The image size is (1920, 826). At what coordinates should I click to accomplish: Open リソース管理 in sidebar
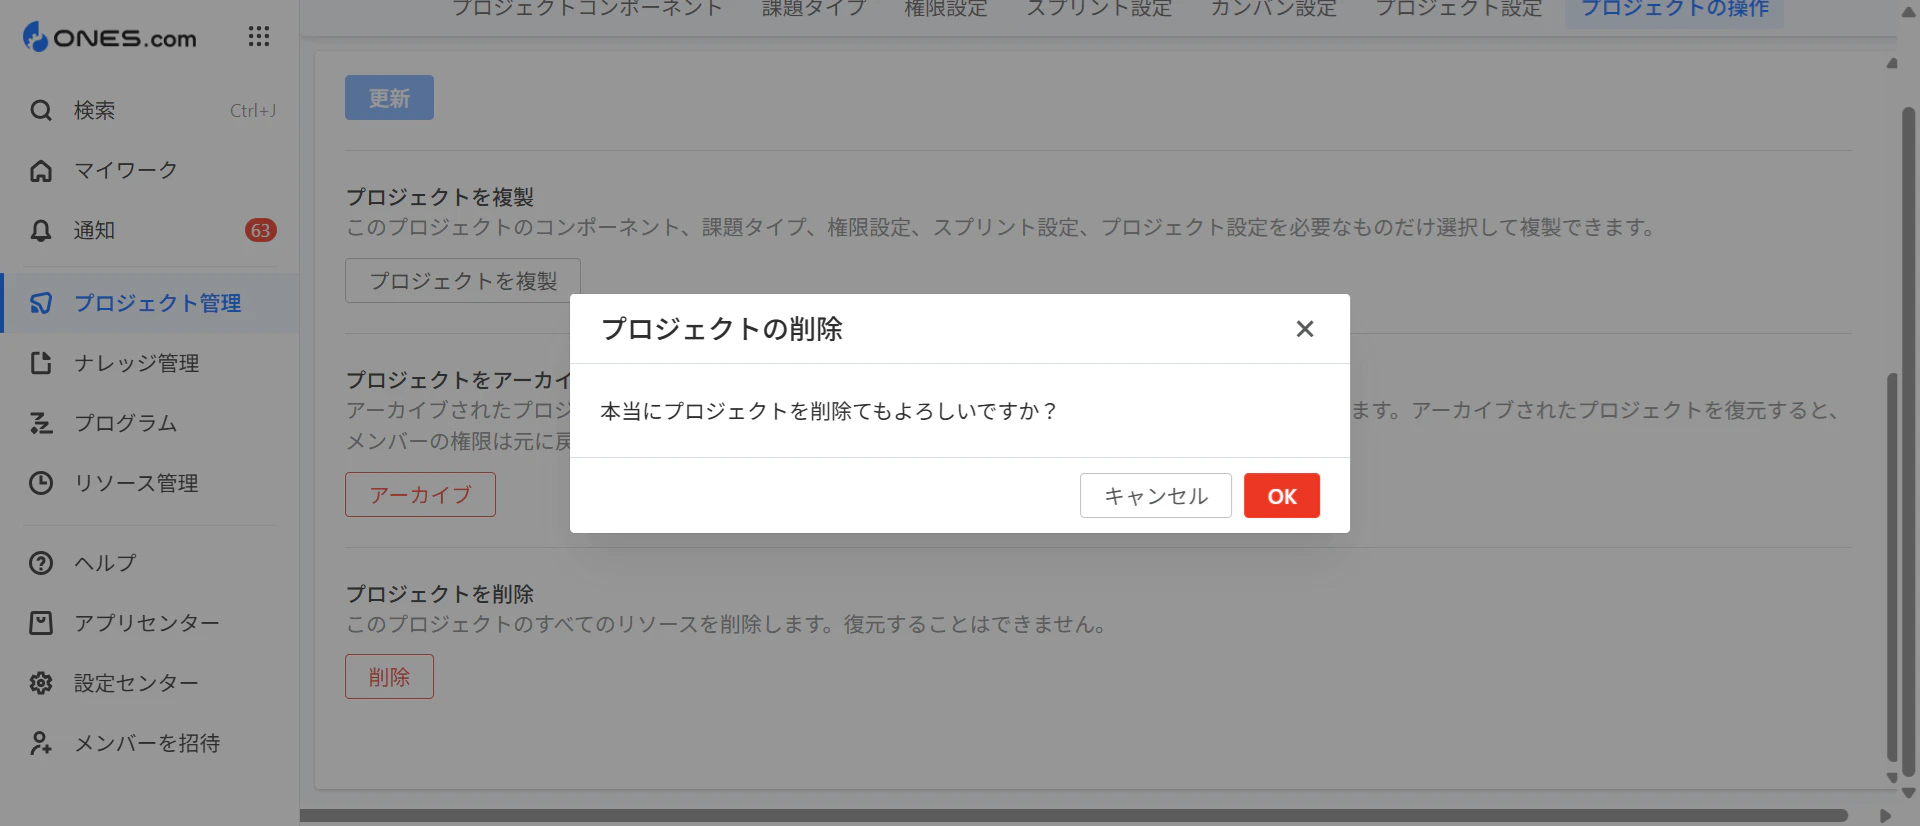(150, 483)
